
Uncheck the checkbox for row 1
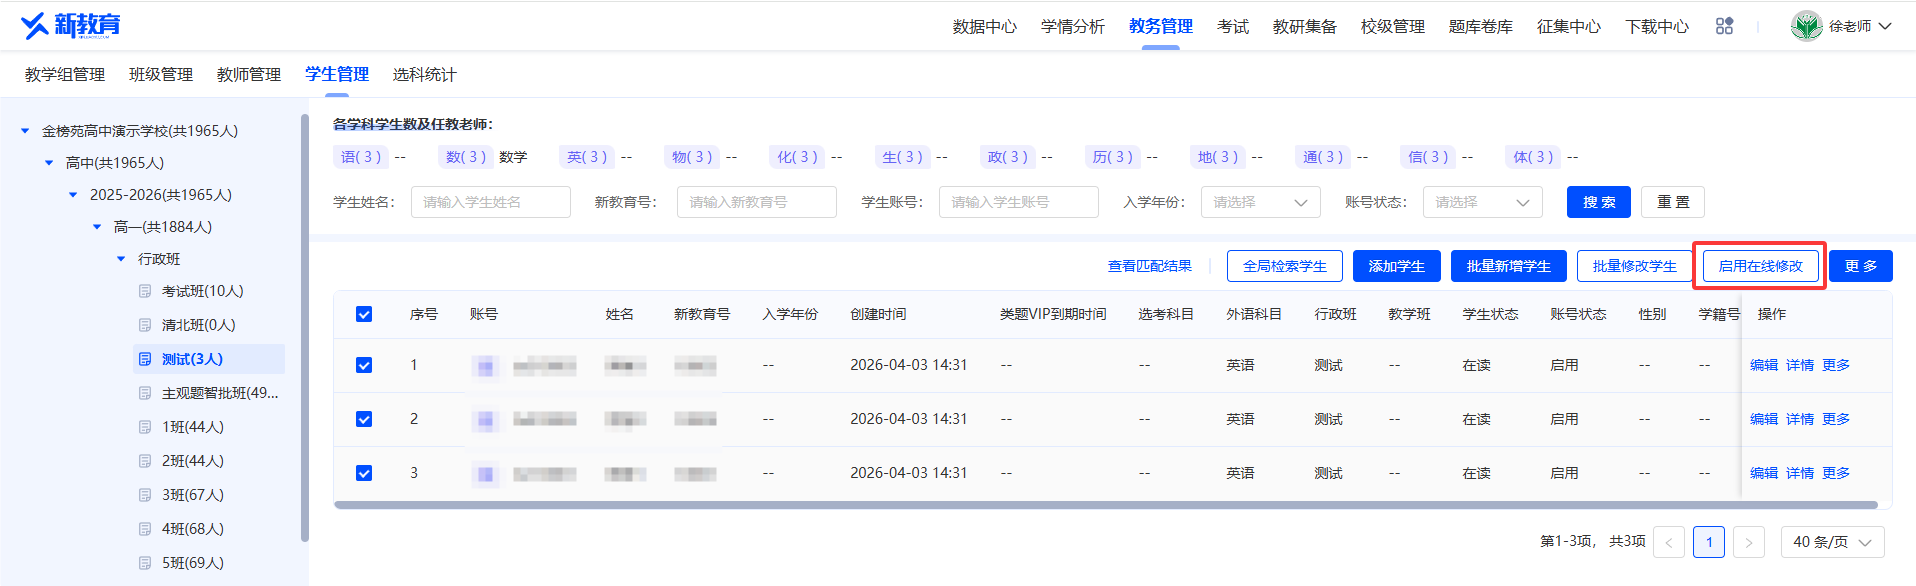(364, 365)
